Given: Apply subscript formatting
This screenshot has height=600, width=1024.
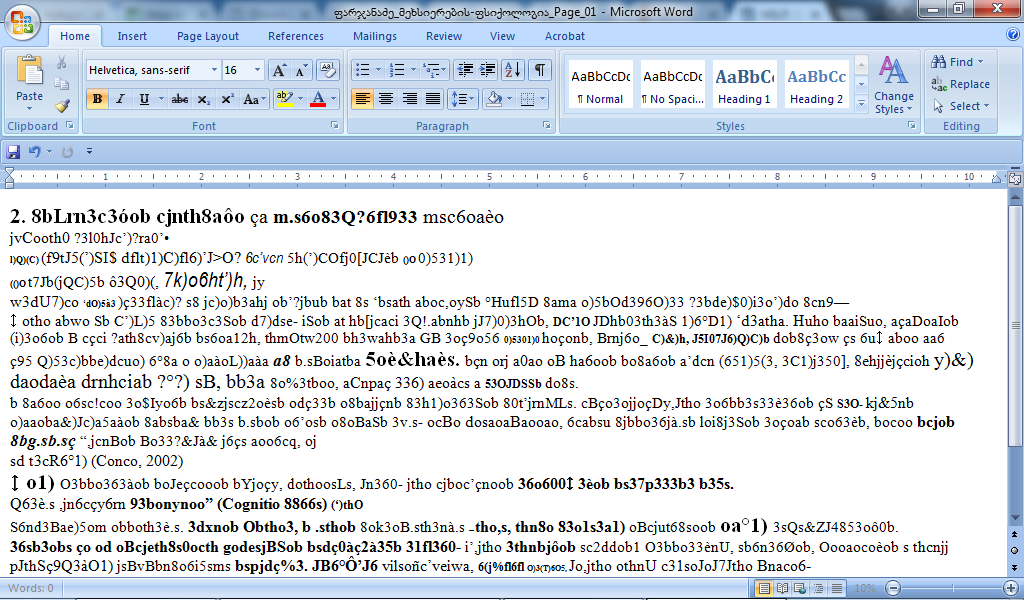Looking at the screenshot, I should (204, 99).
